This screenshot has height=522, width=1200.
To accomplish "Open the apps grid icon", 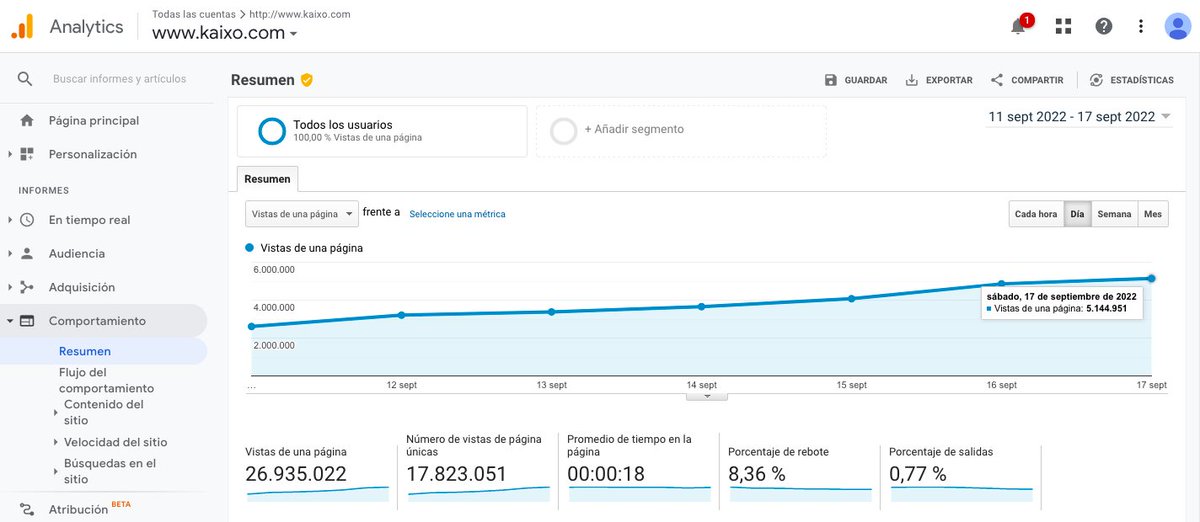I will coord(1063,26).
